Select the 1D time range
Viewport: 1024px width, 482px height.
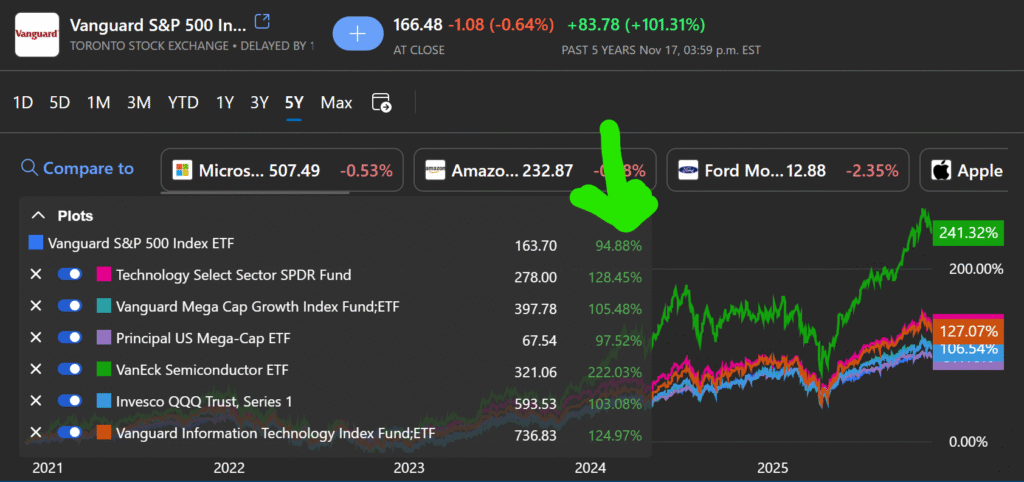click(23, 103)
